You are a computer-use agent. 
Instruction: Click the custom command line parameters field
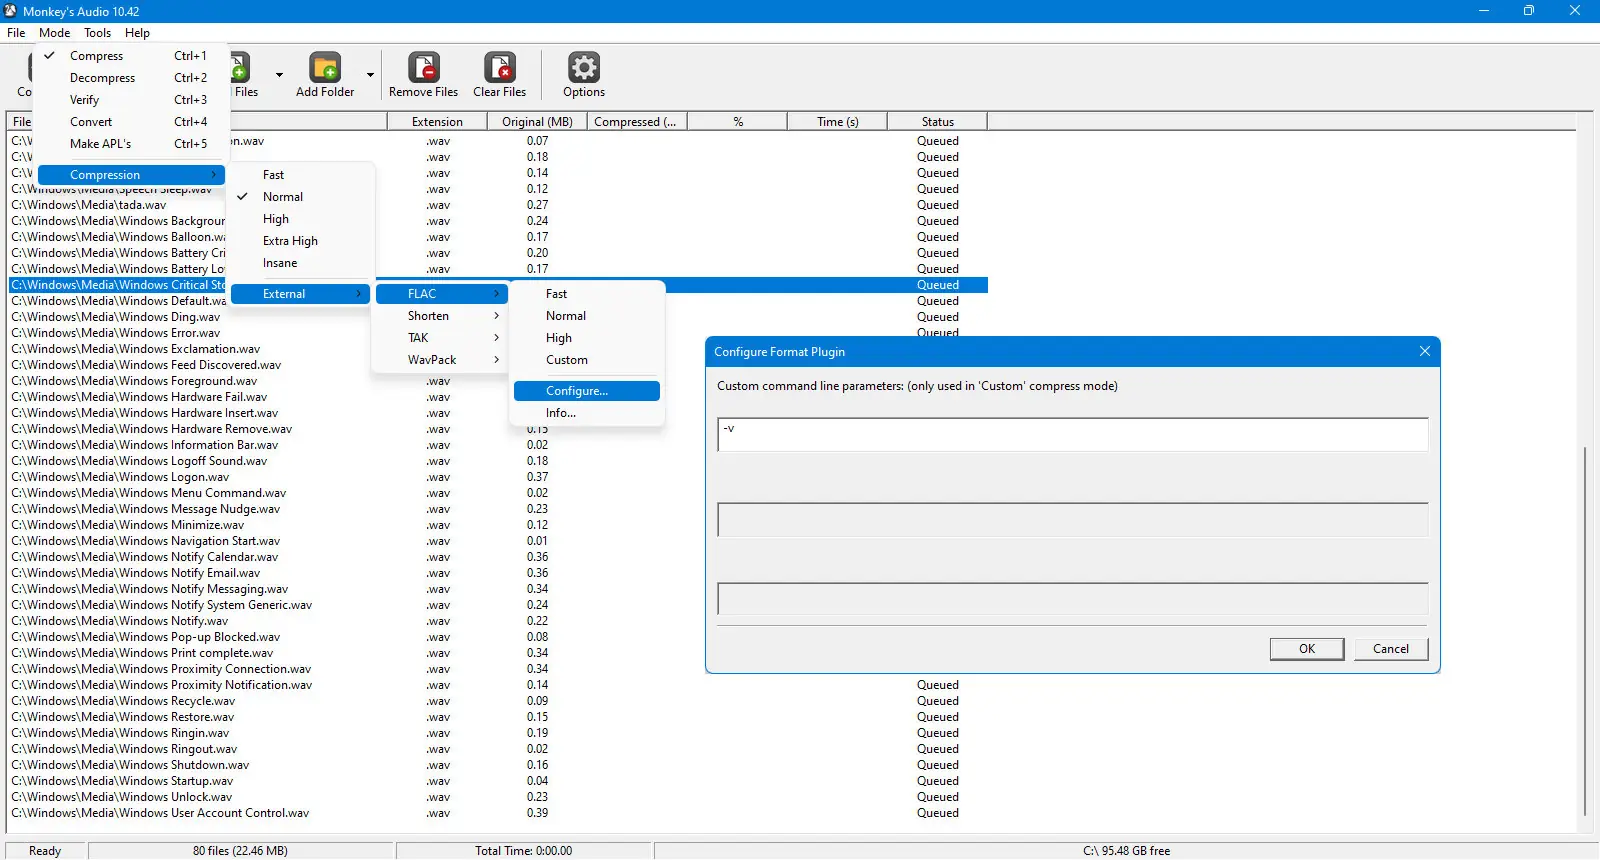(x=1072, y=435)
